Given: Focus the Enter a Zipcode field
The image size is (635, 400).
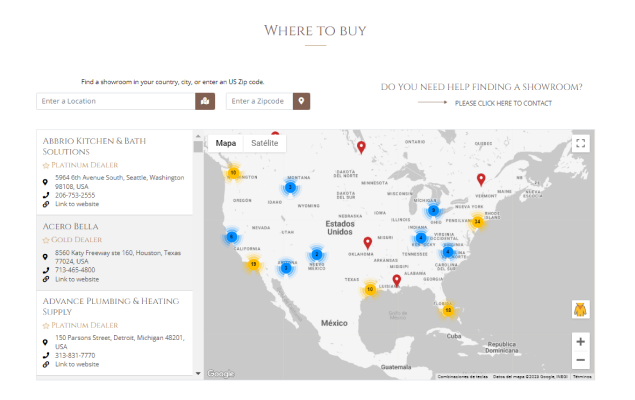Looking at the screenshot, I should (x=258, y=101).
